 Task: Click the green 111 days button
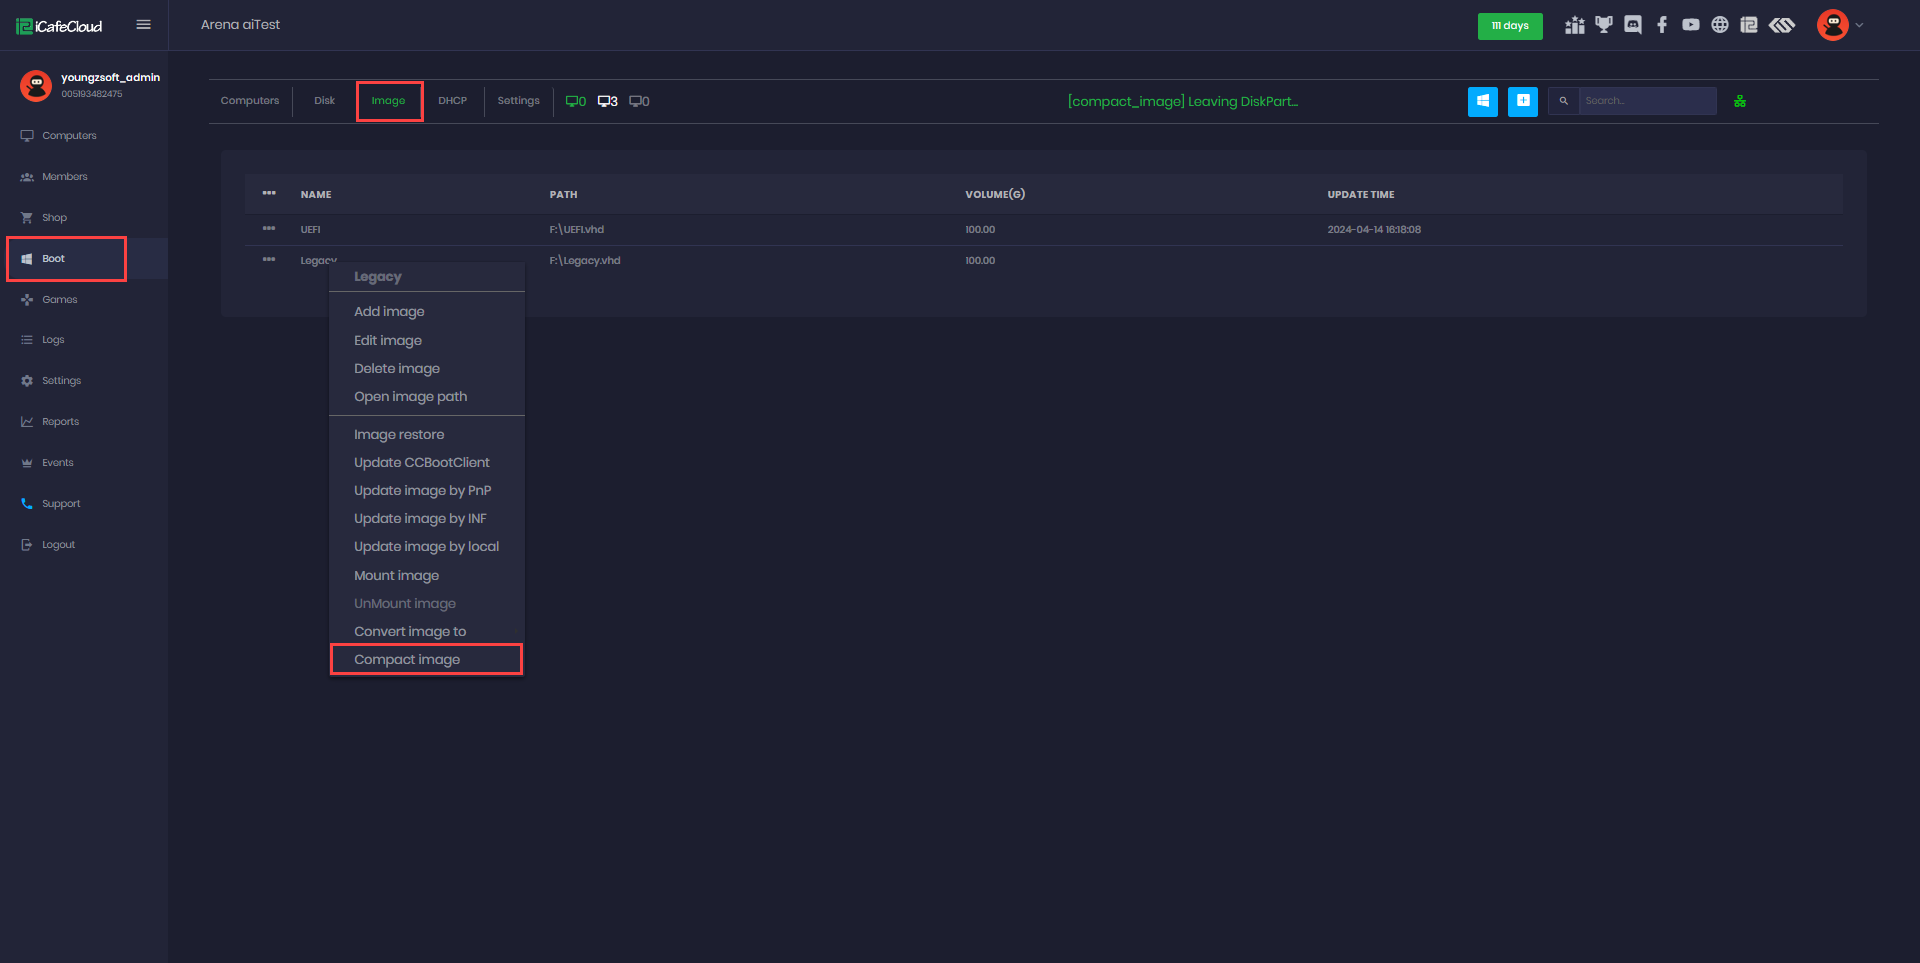point(1509,26)
